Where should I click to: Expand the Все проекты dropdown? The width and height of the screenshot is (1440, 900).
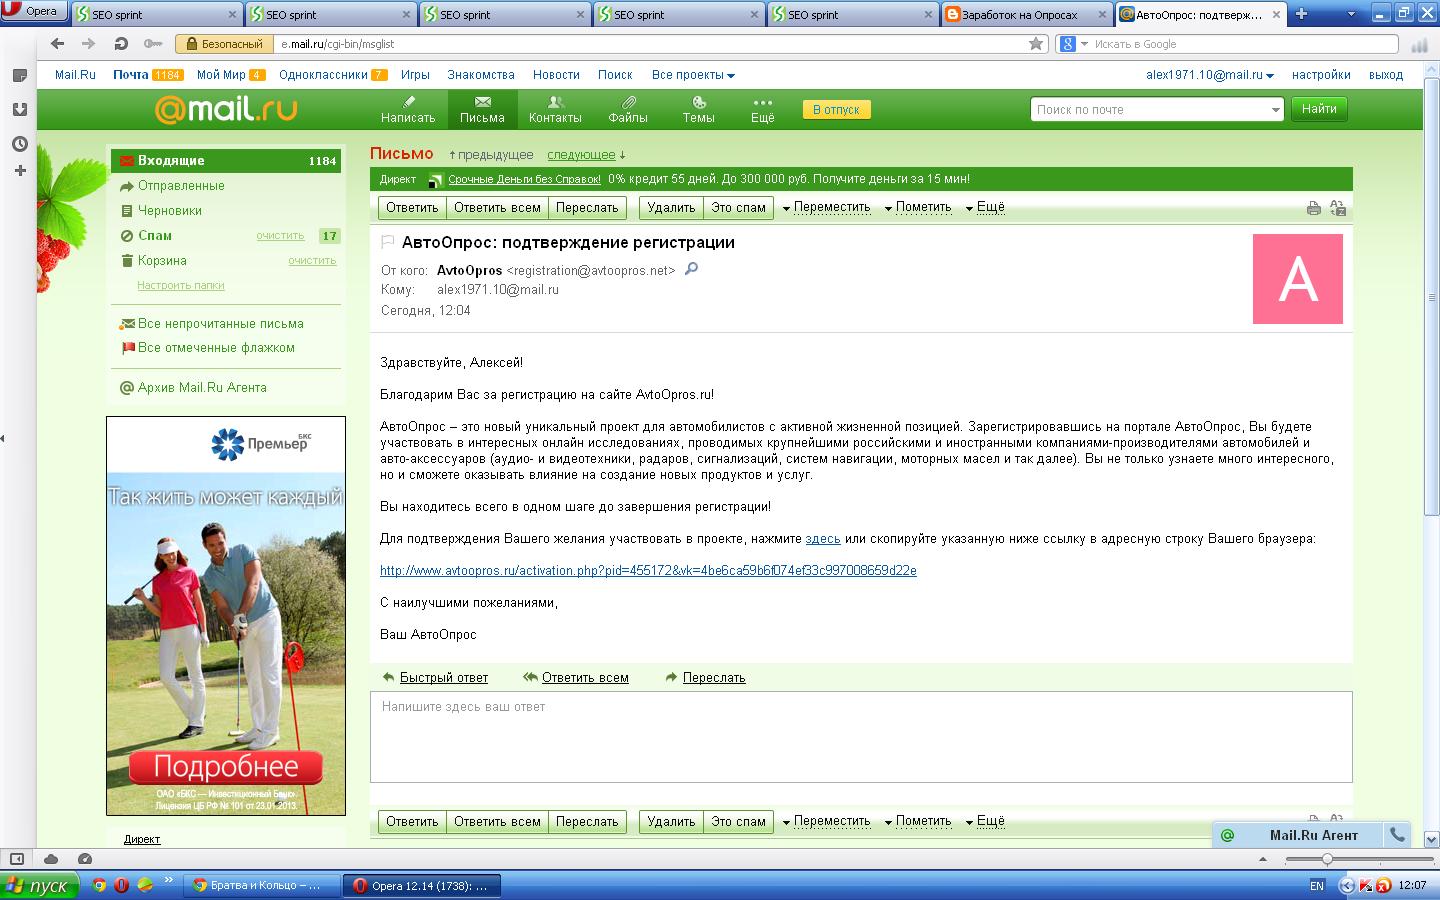[693, 75]
